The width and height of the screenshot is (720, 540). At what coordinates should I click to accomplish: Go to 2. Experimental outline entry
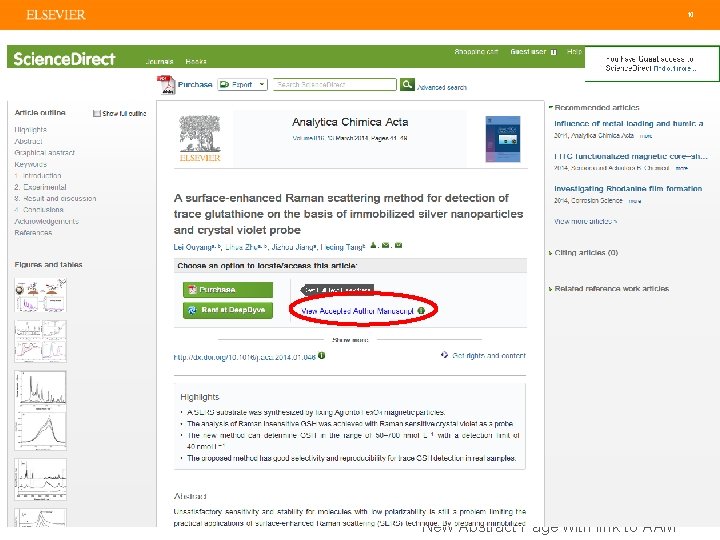[x=40, y=187]
